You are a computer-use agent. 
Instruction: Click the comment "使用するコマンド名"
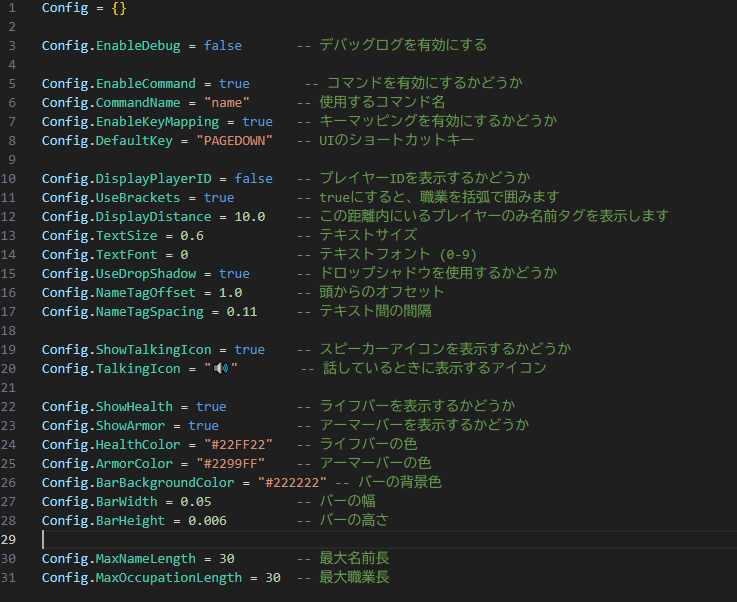point(382,102)
